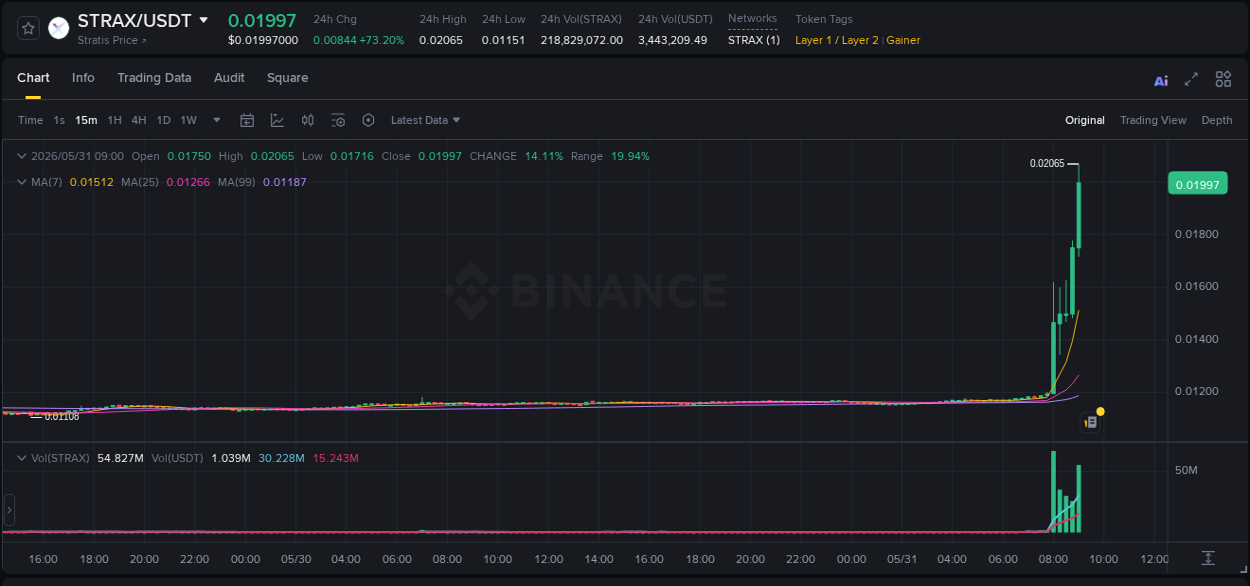Click the Vol(USDT) value 1.039M
This screenshot has height=586, width=1250.
230,458
